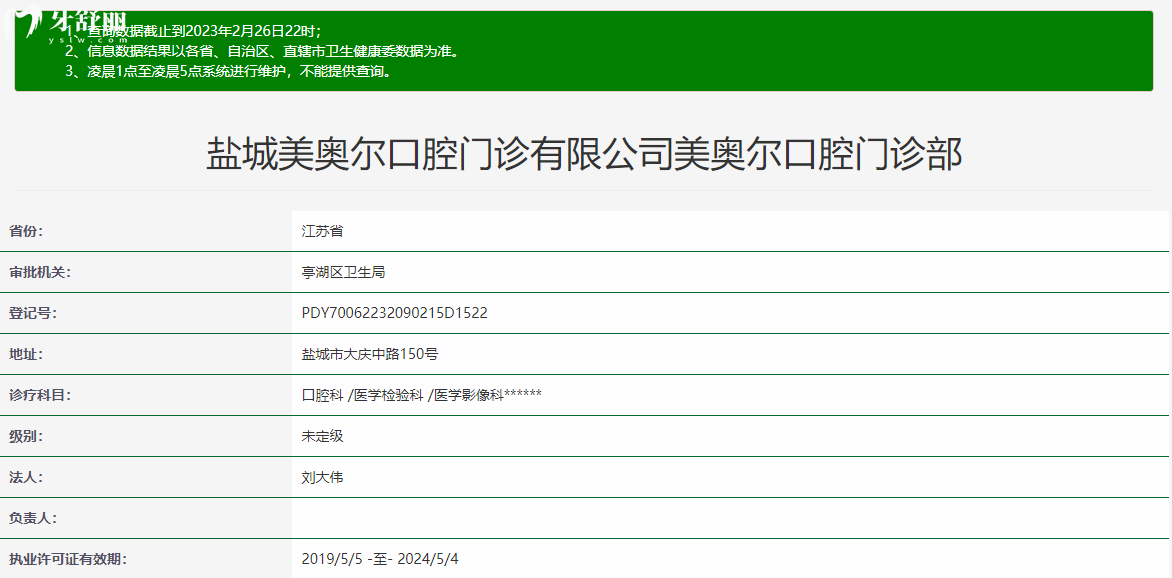Screen dimensions: 1172x578
Task: Click the value 口腔科 /医学检验科 /医学影像科
Action: point(422,396)
